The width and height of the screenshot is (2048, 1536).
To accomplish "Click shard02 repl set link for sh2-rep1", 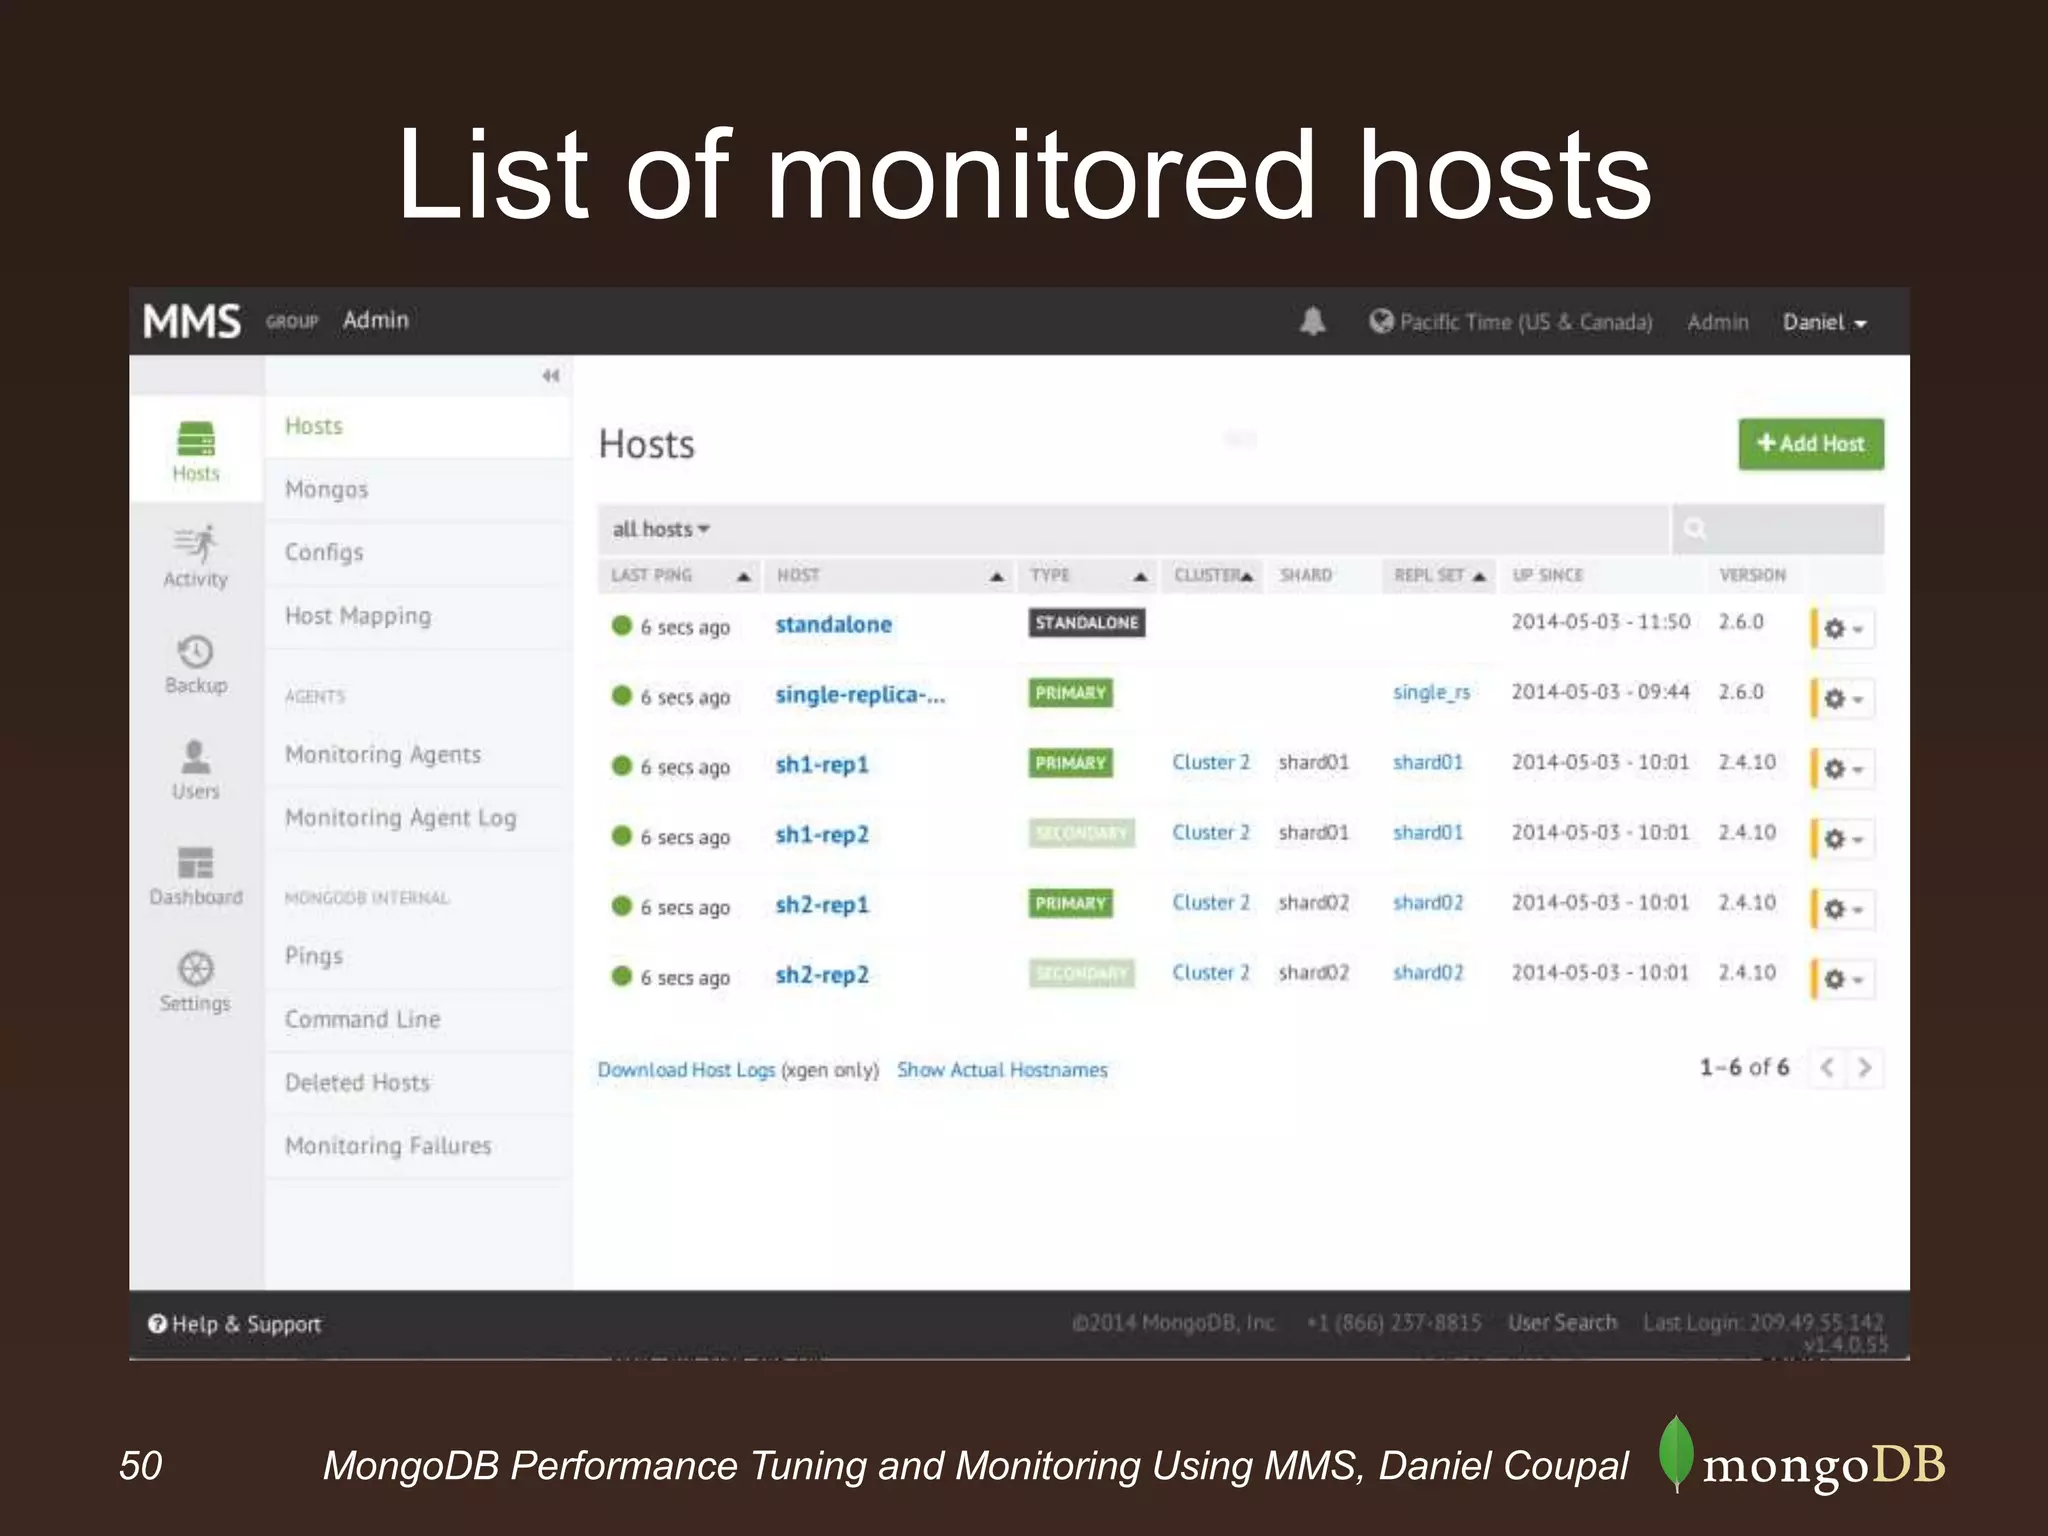I will pos(1428,902).
